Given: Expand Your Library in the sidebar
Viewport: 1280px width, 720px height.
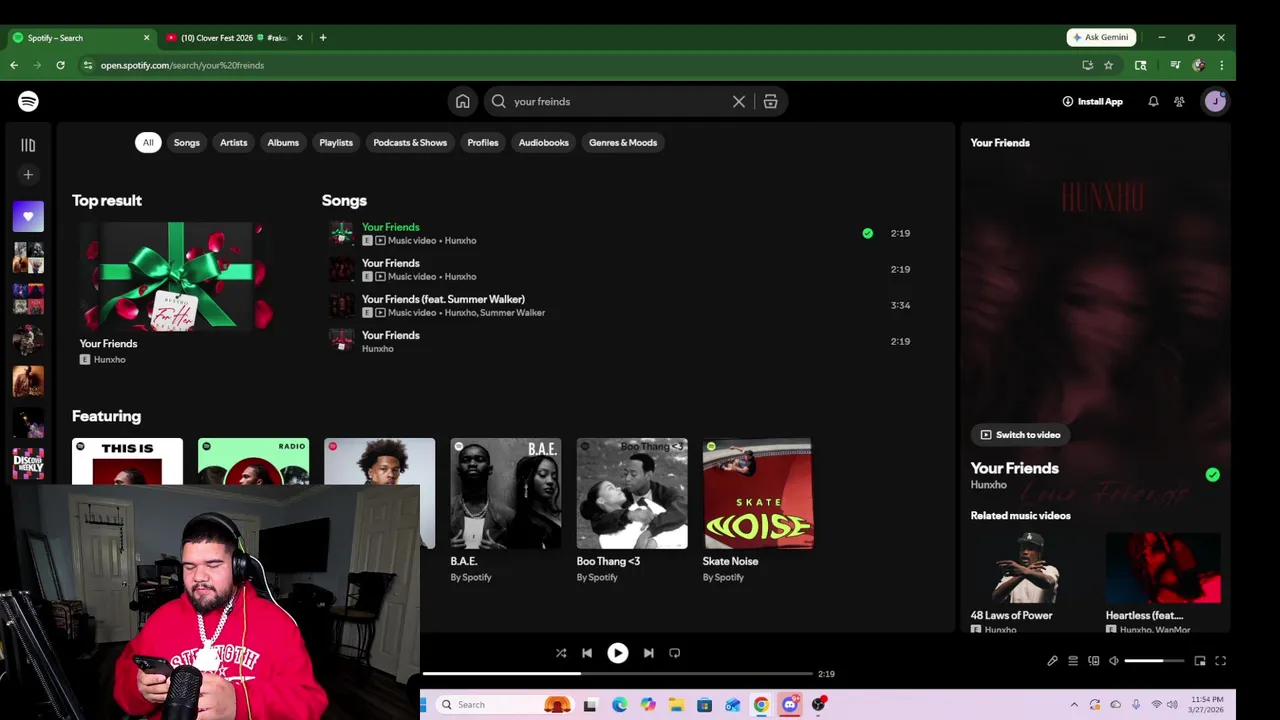Looking at the screenshot, I should (x=28, y=145).
